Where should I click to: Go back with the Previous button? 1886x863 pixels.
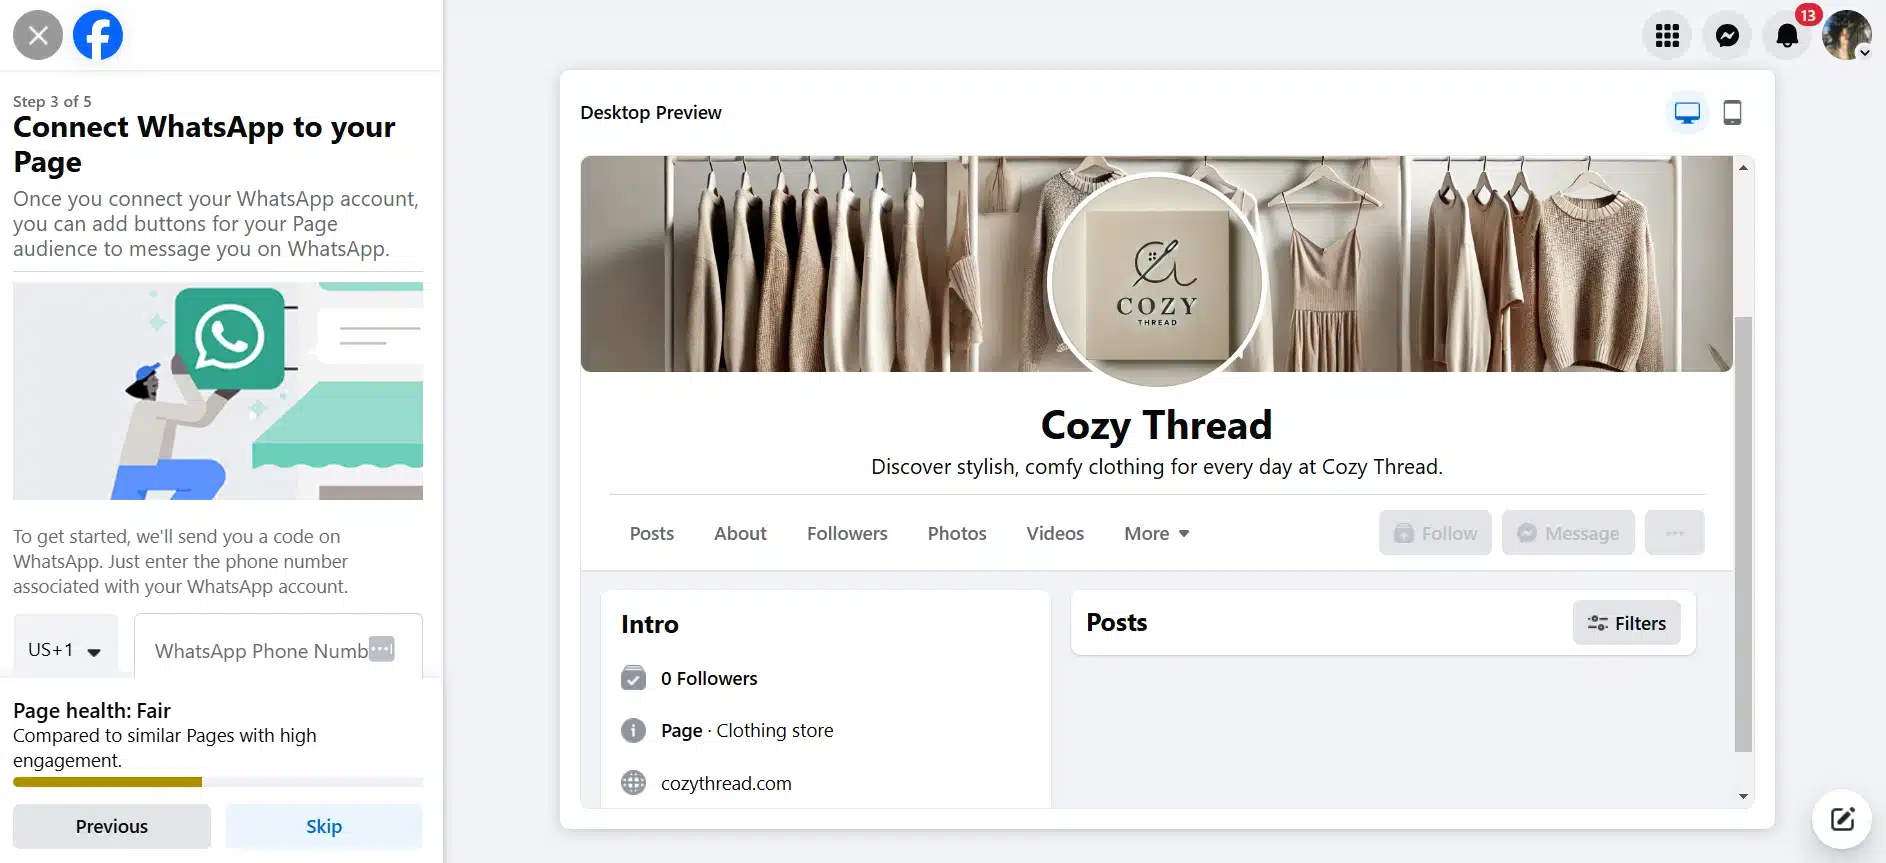click(112, 827)
